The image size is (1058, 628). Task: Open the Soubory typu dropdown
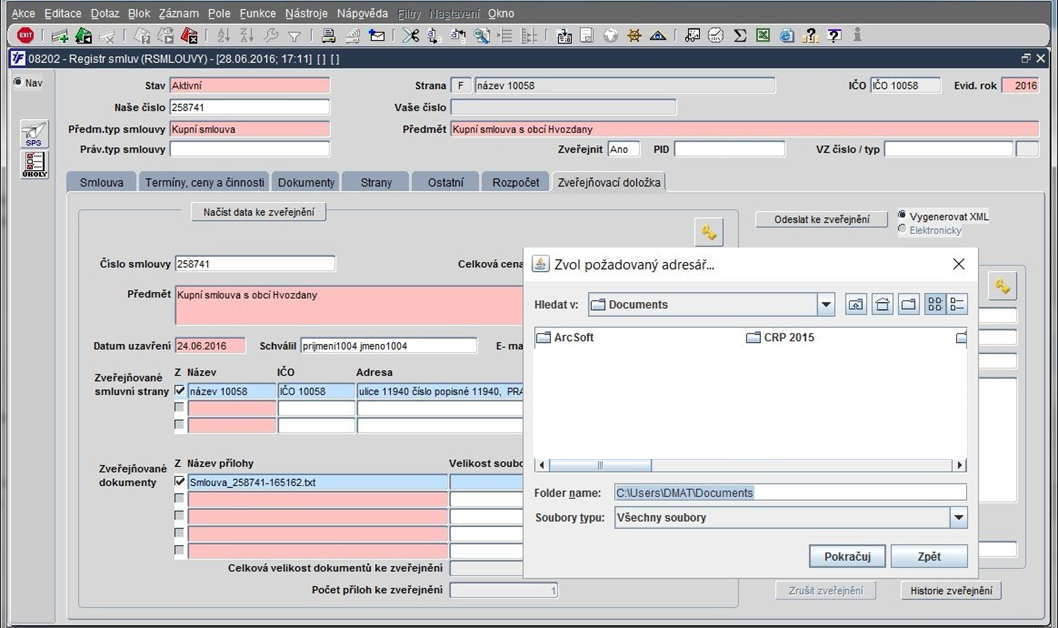tap(958, 517)
